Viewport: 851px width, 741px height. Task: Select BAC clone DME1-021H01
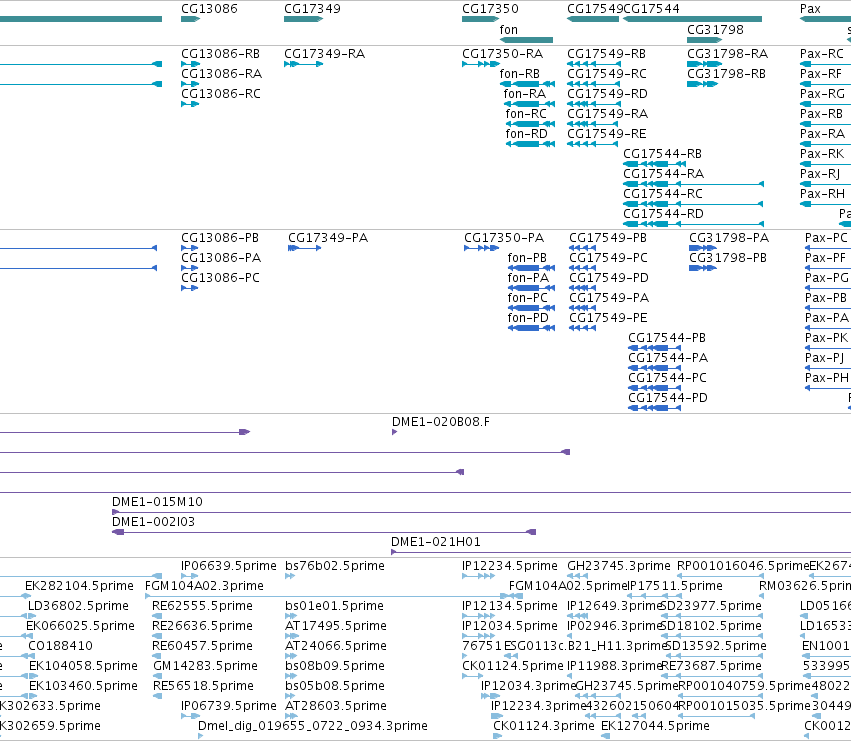click(x=436, y=542)
